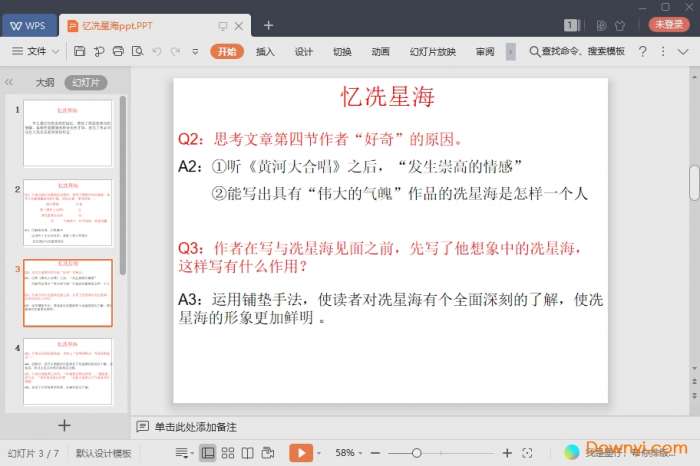The height and width of the screenshot is (466, 700).
Task: Click the status bar icon right of Reading view
Action: coord(268,453)
